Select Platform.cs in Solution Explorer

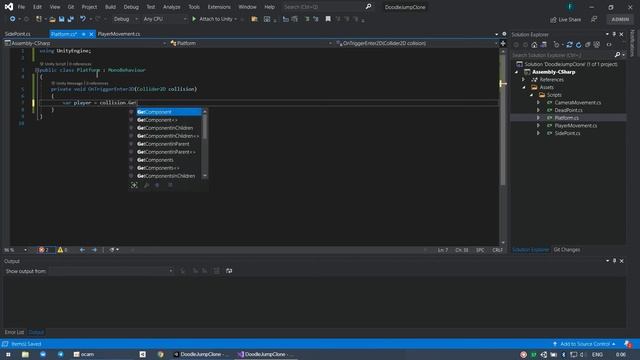[566, 118]
